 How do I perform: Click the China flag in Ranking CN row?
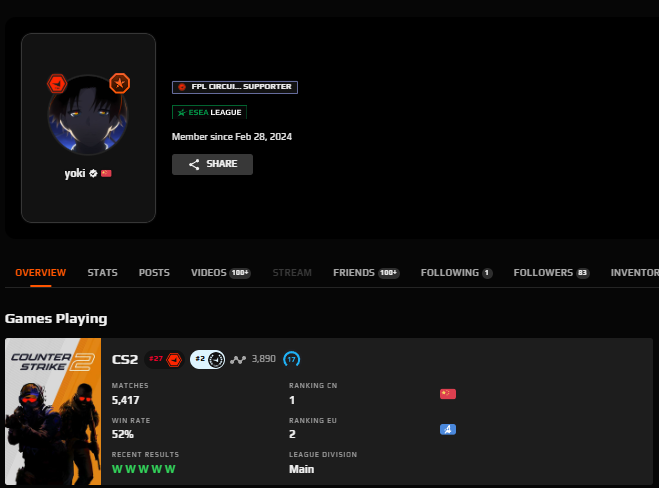[448, 394]
